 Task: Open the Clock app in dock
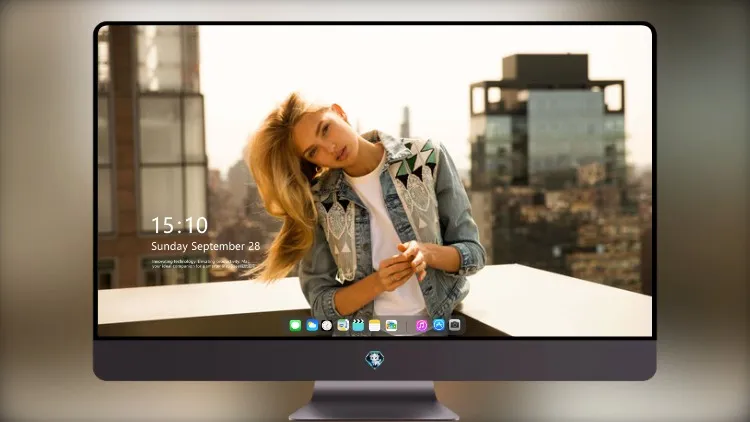coord(327,325)
